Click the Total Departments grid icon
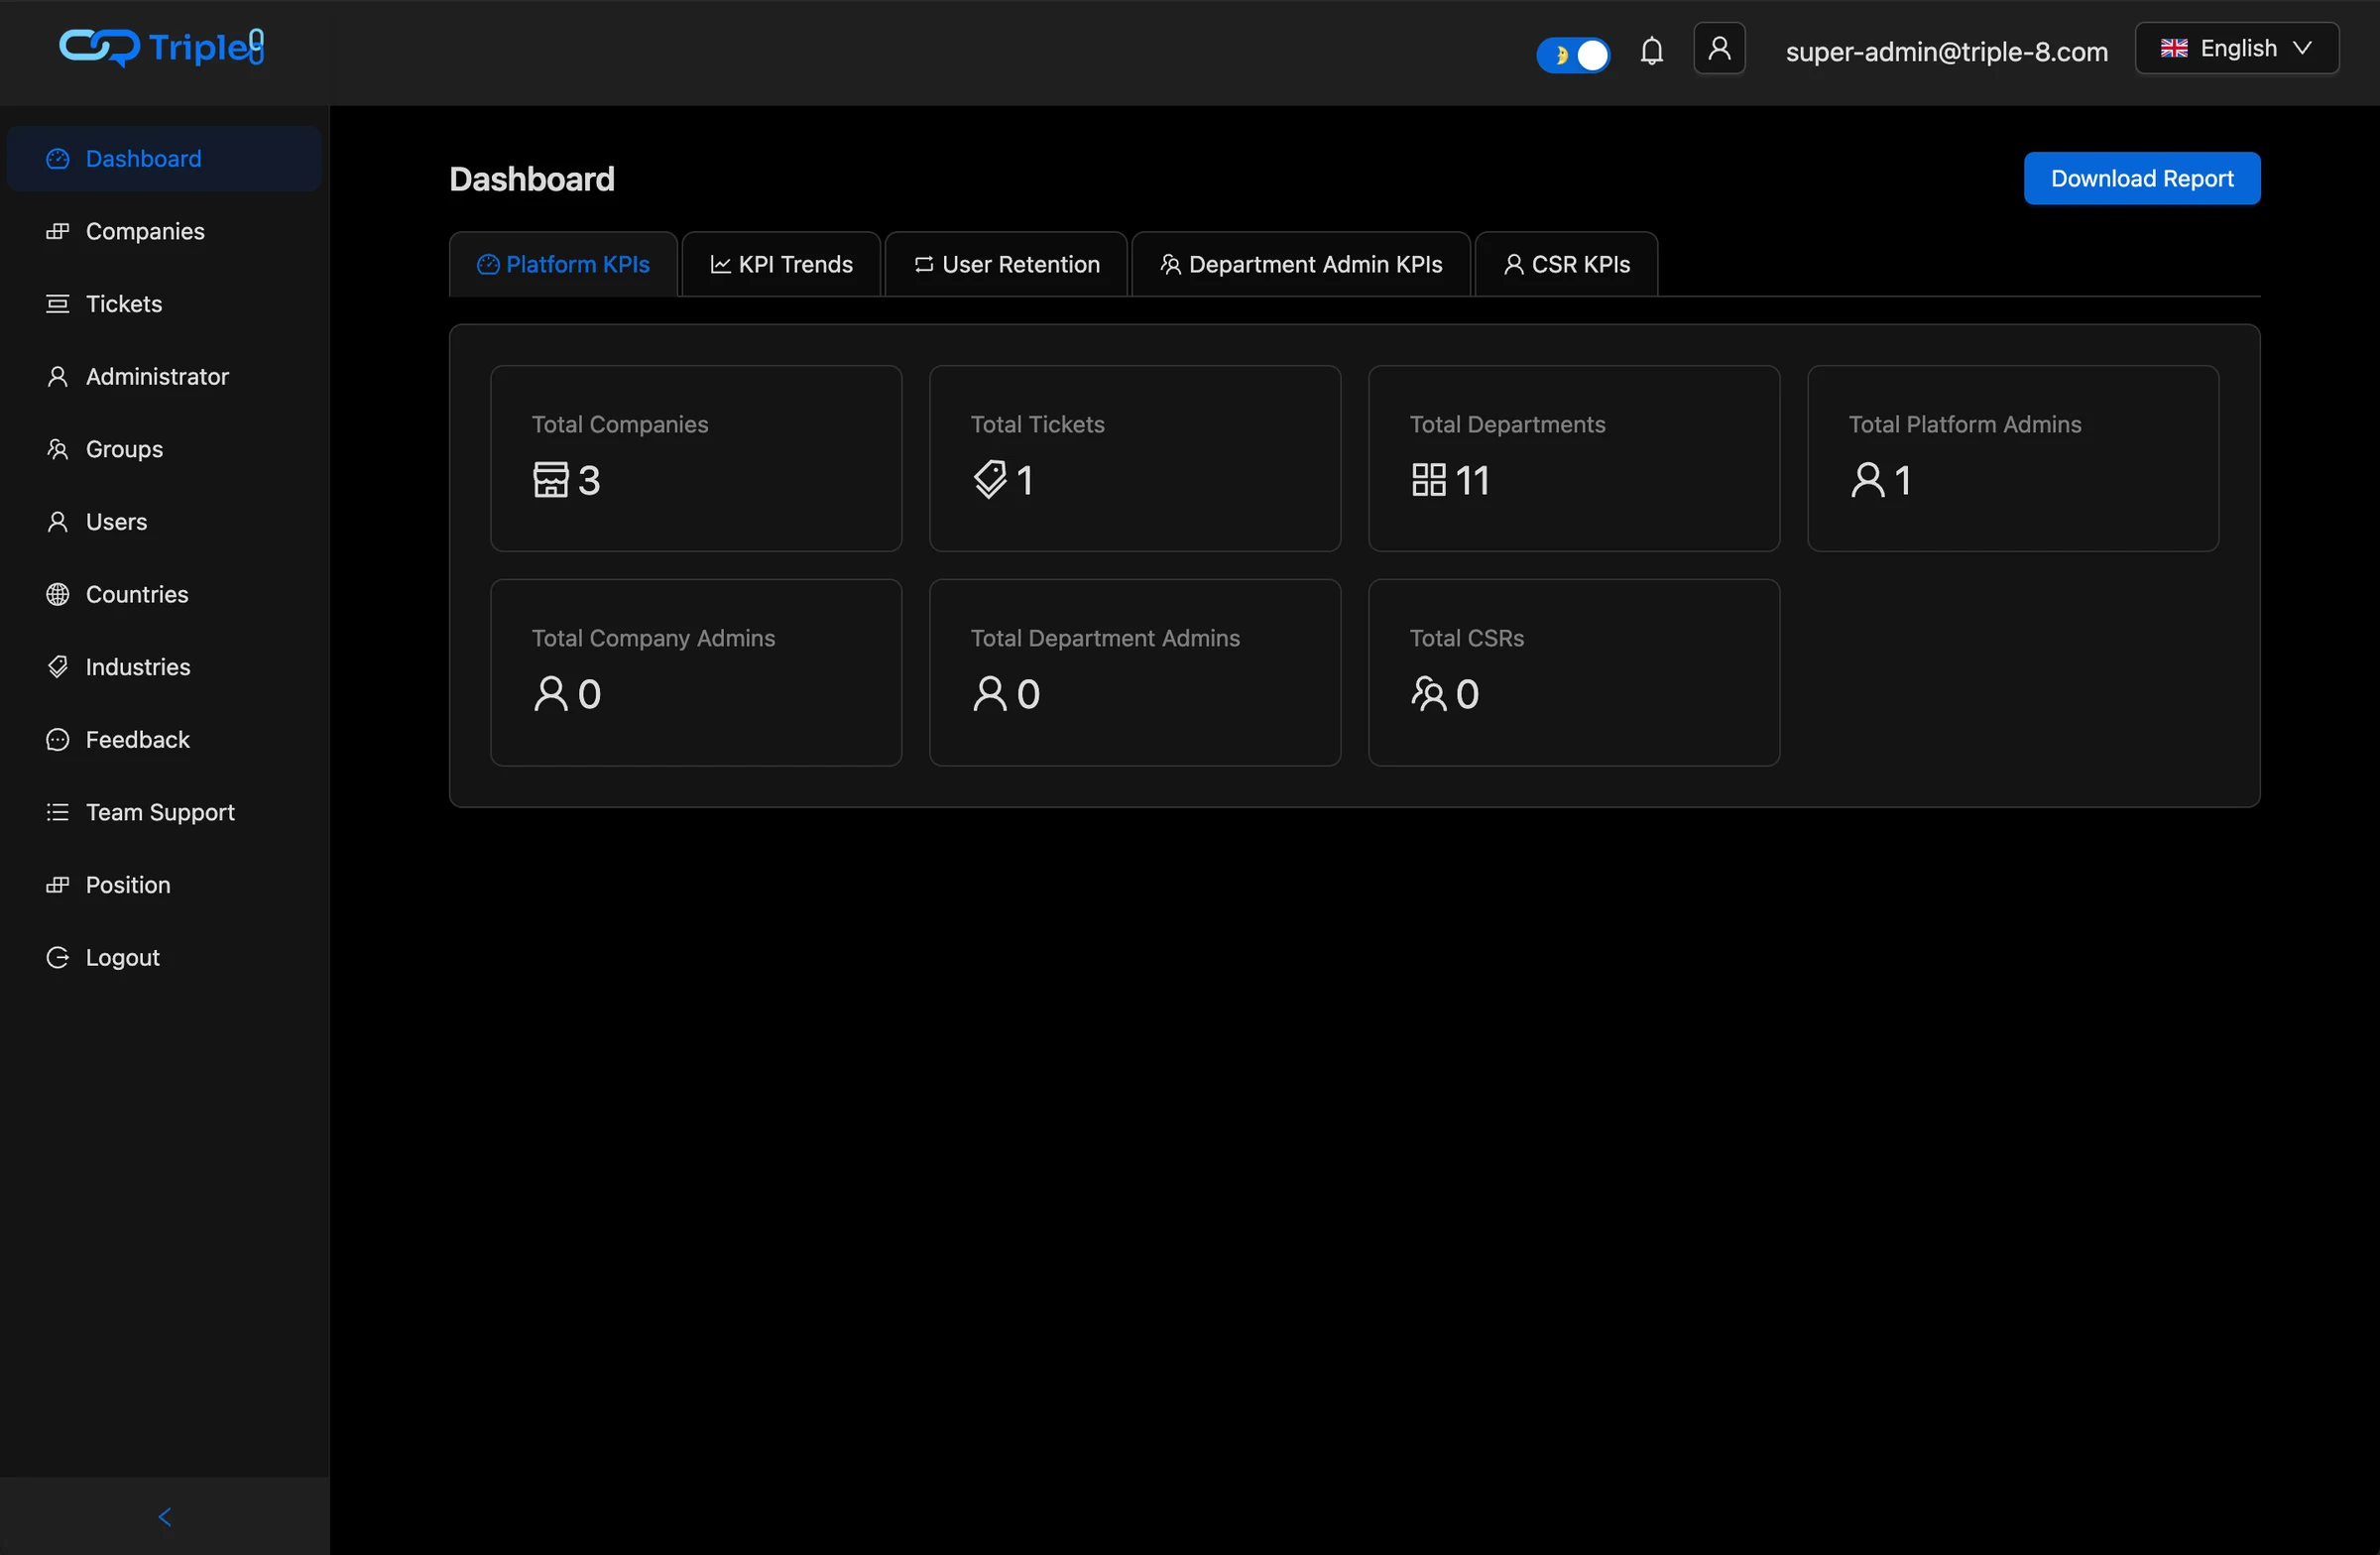2380x1555 pixels. [x=1429, y=480]
